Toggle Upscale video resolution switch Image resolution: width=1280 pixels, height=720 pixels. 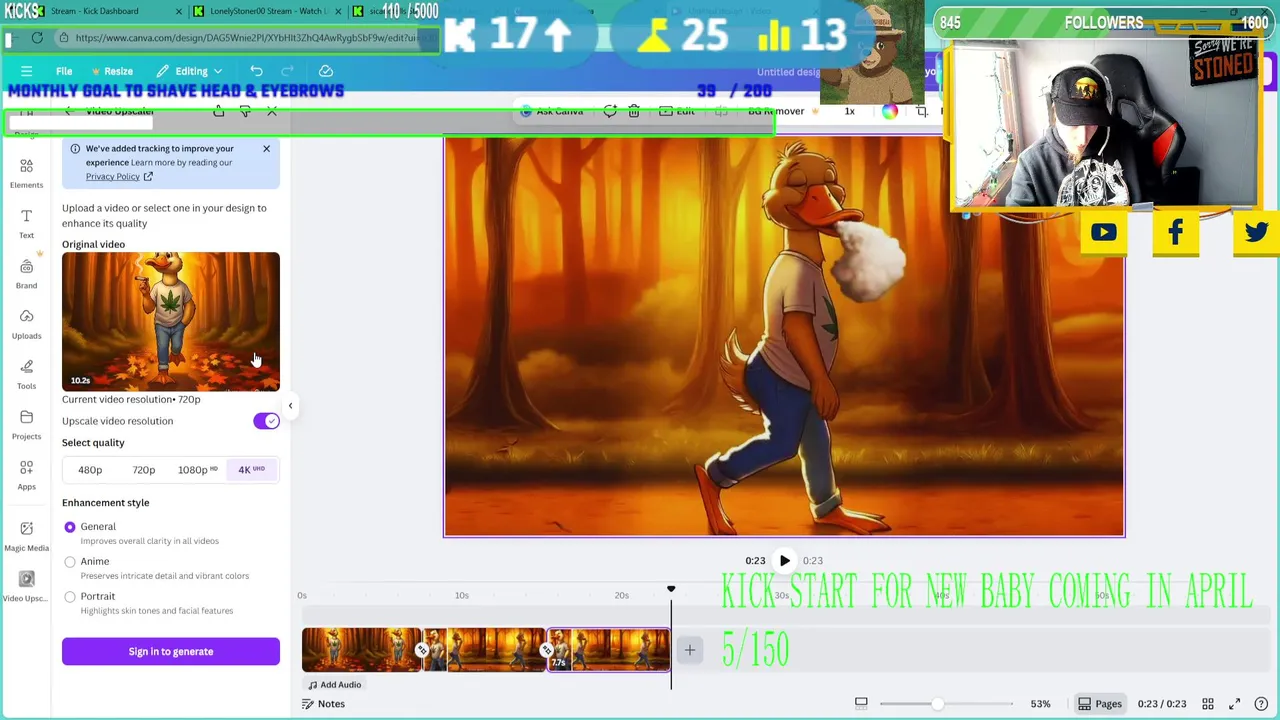[266, 421]
